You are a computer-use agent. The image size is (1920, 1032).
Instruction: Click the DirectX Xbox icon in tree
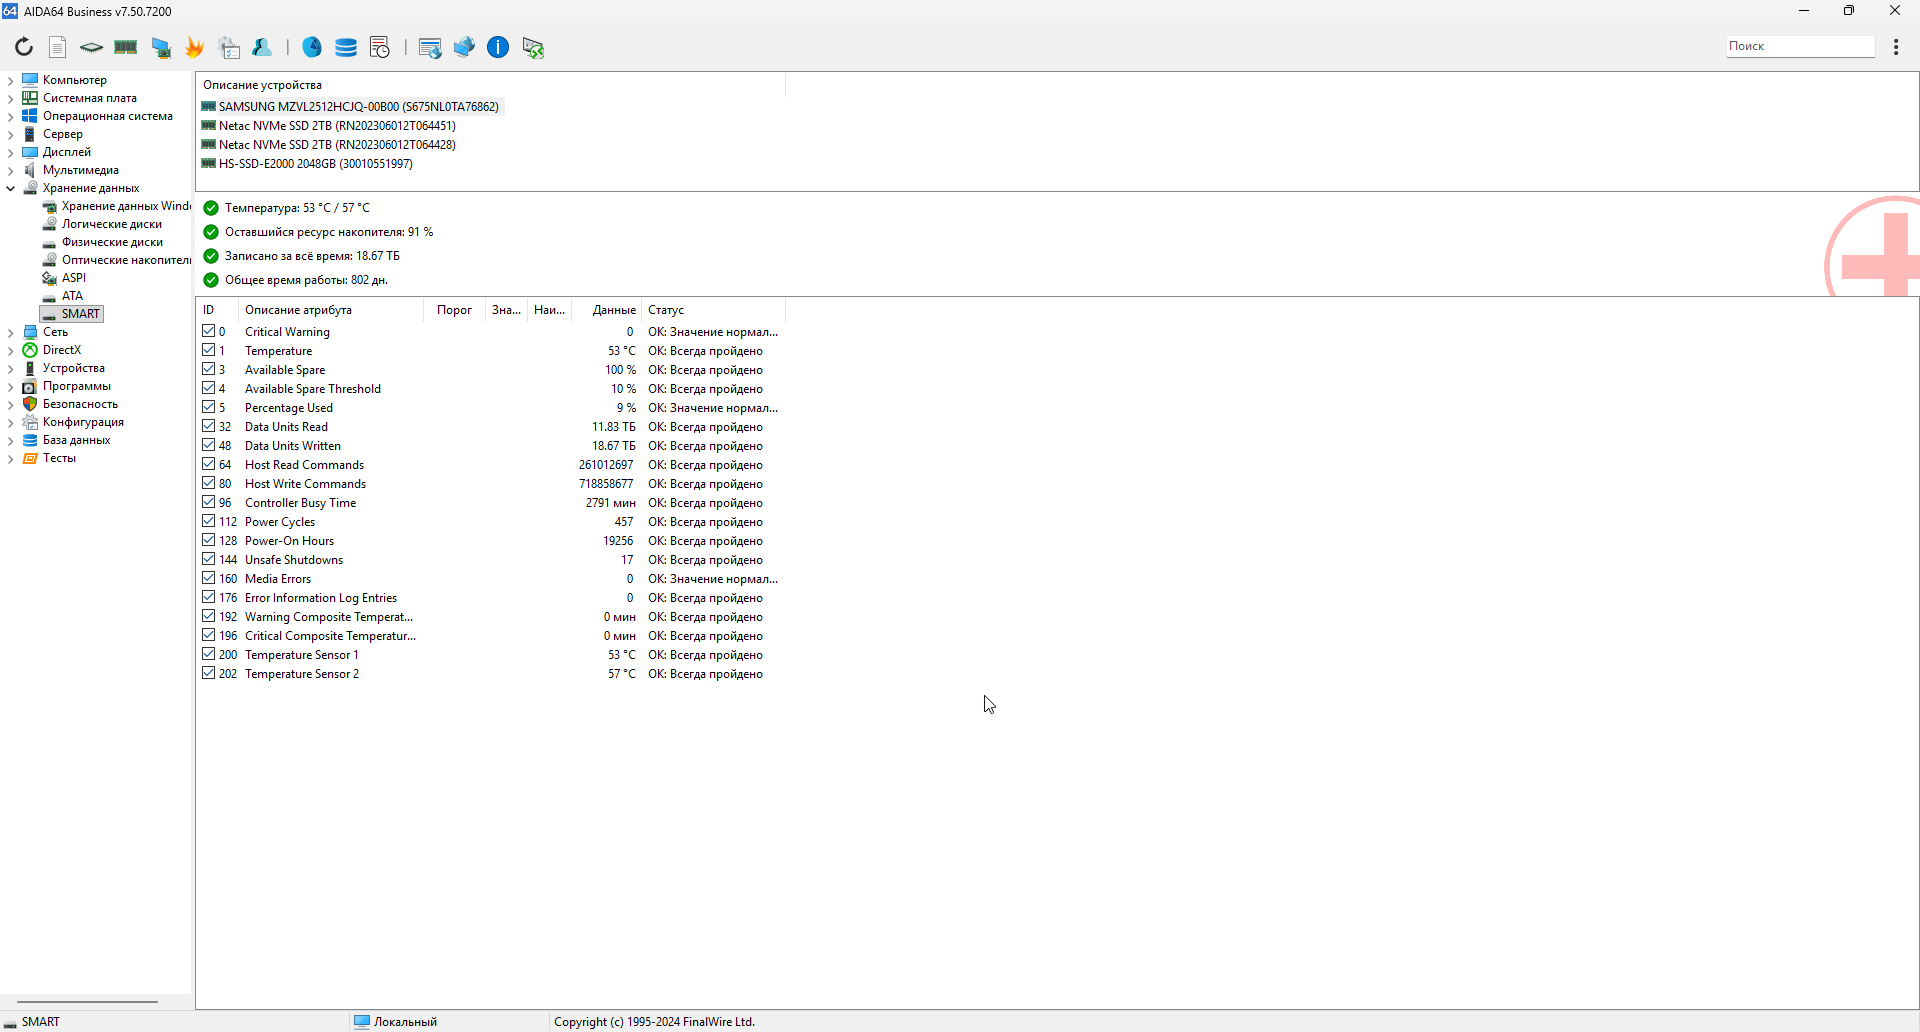[30, 350]
